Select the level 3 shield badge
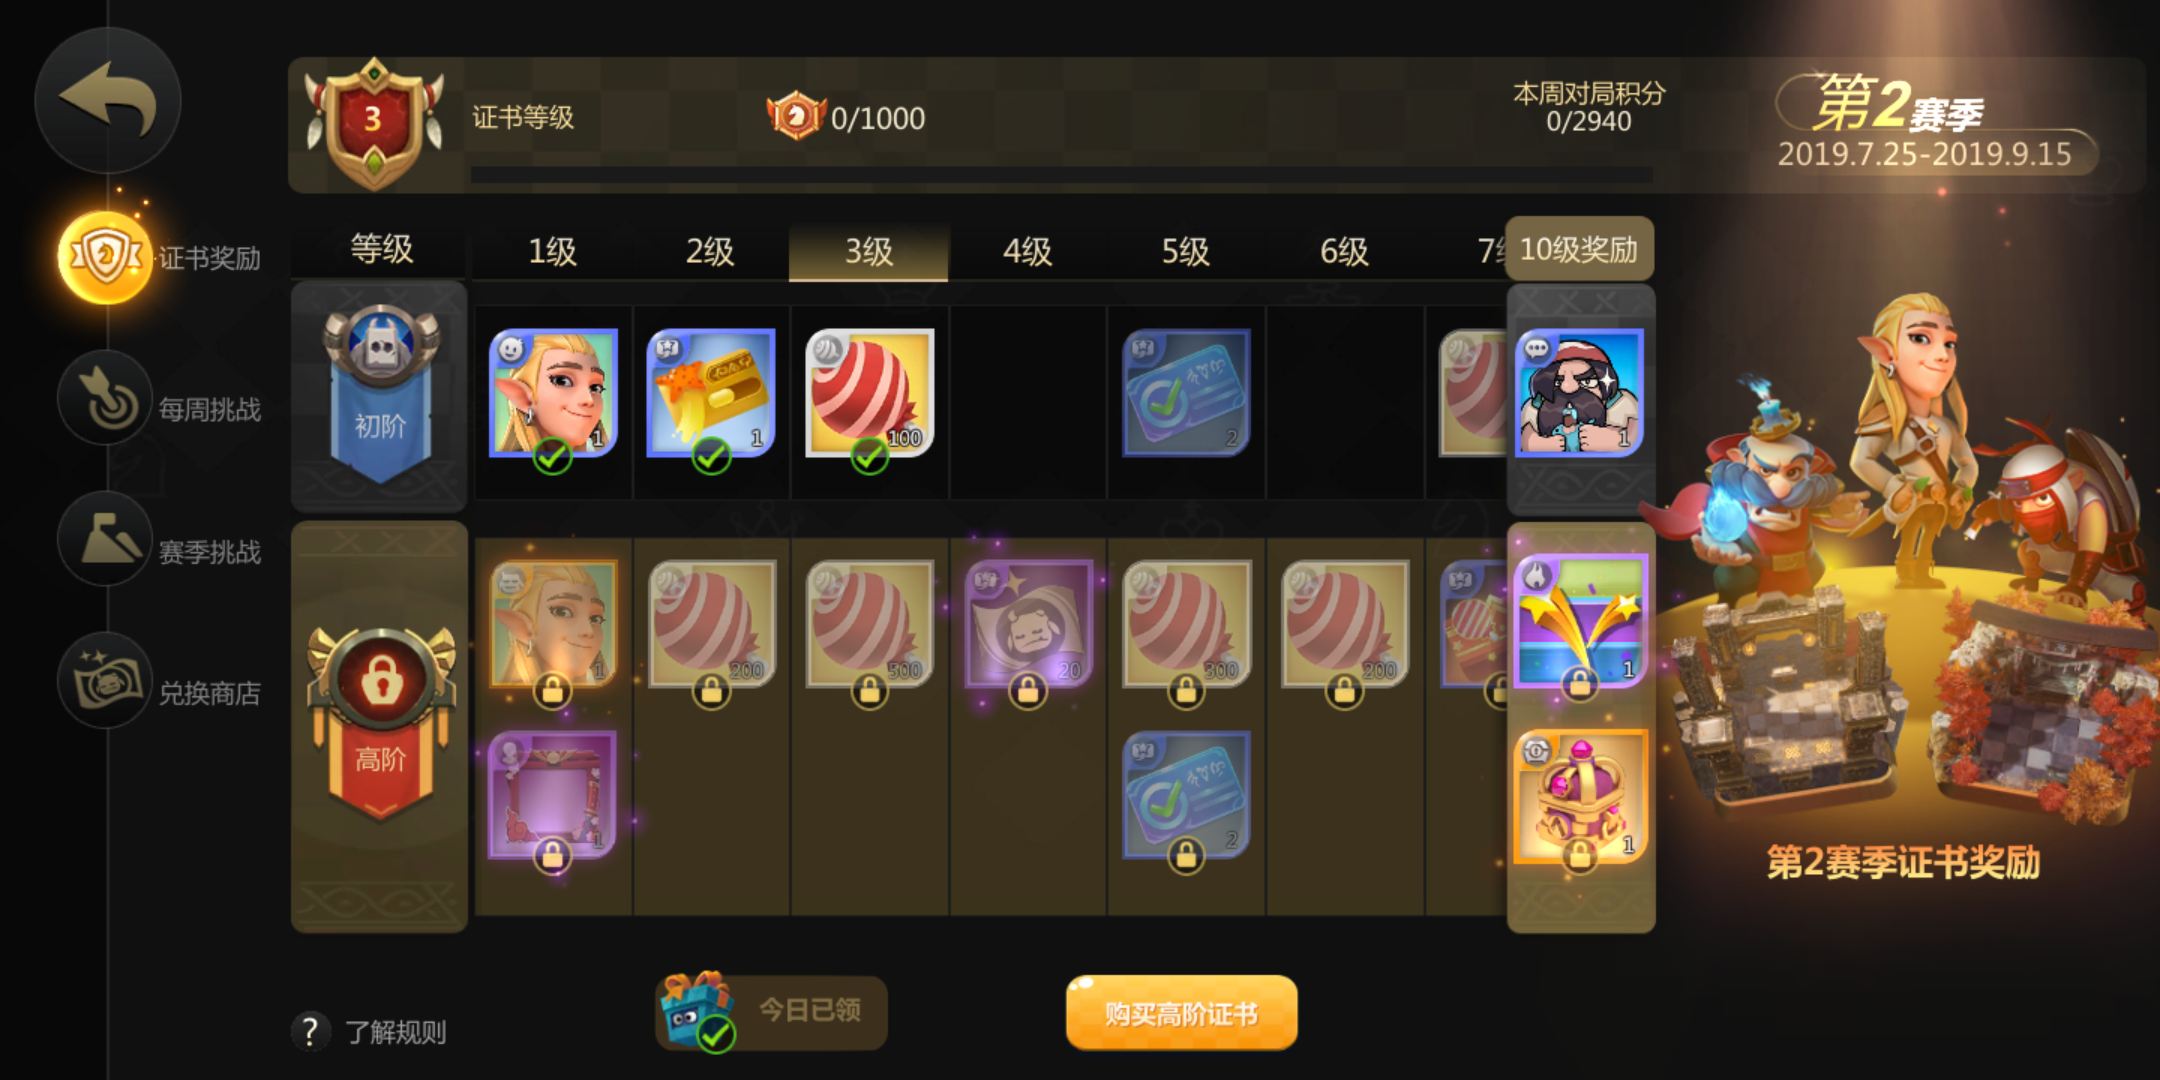This screenshot has width=2160, height=1080. click(375, 122)
